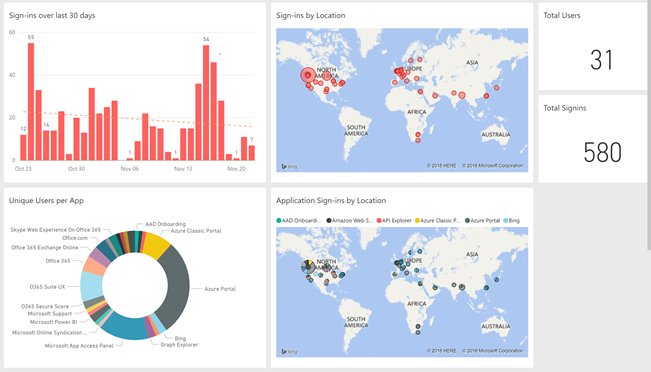Click the Bing logo on the sign-ins map

click(289, 166)
